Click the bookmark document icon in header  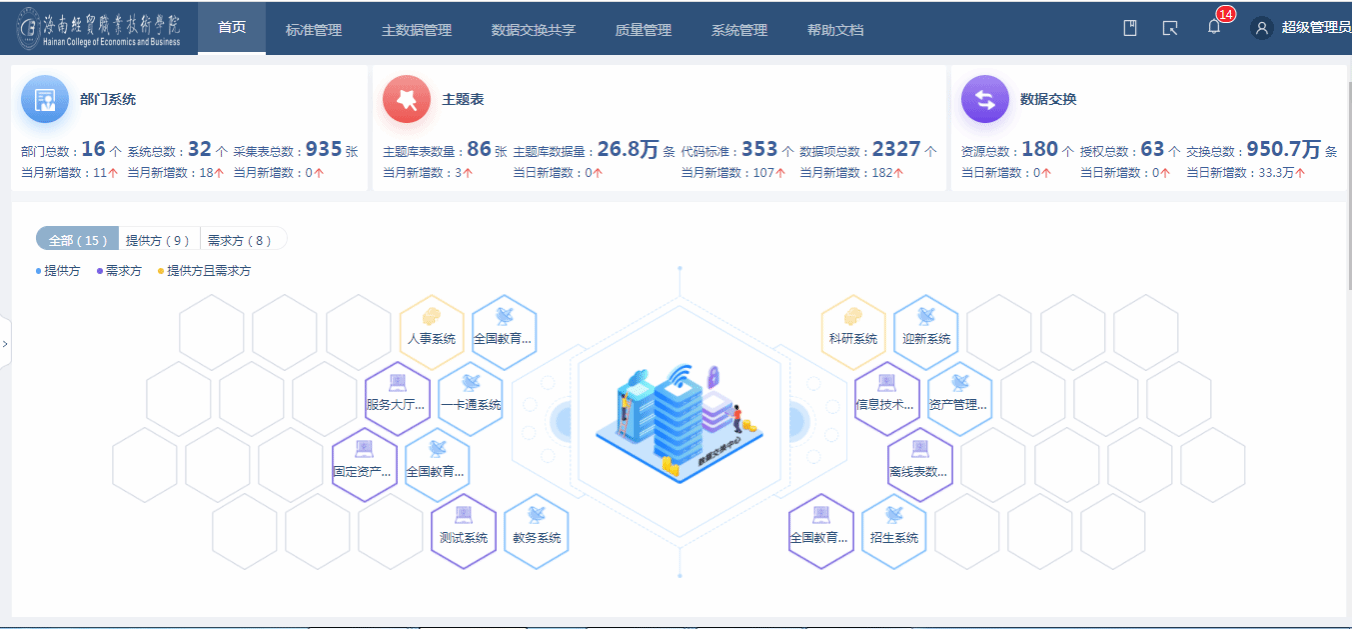(1130, 28)
